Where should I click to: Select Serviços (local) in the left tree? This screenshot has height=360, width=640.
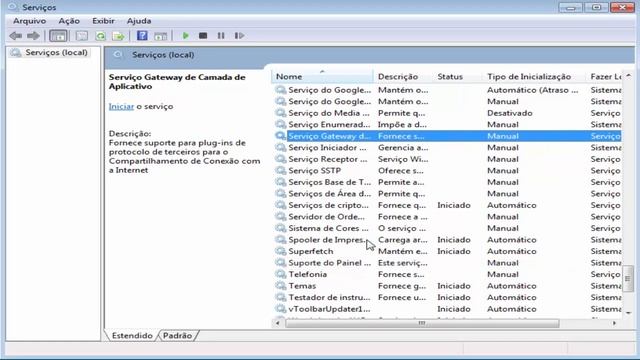56,52
